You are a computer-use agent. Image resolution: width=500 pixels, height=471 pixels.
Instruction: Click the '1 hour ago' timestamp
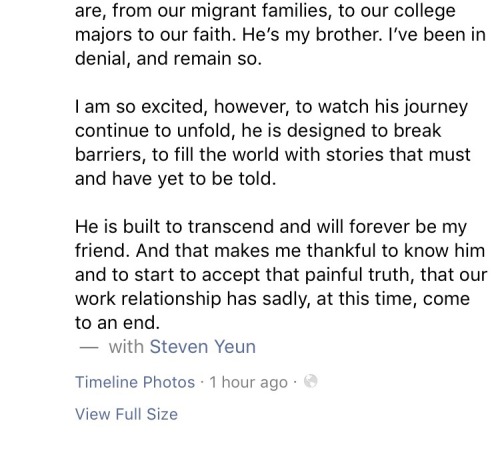[248, 382]
